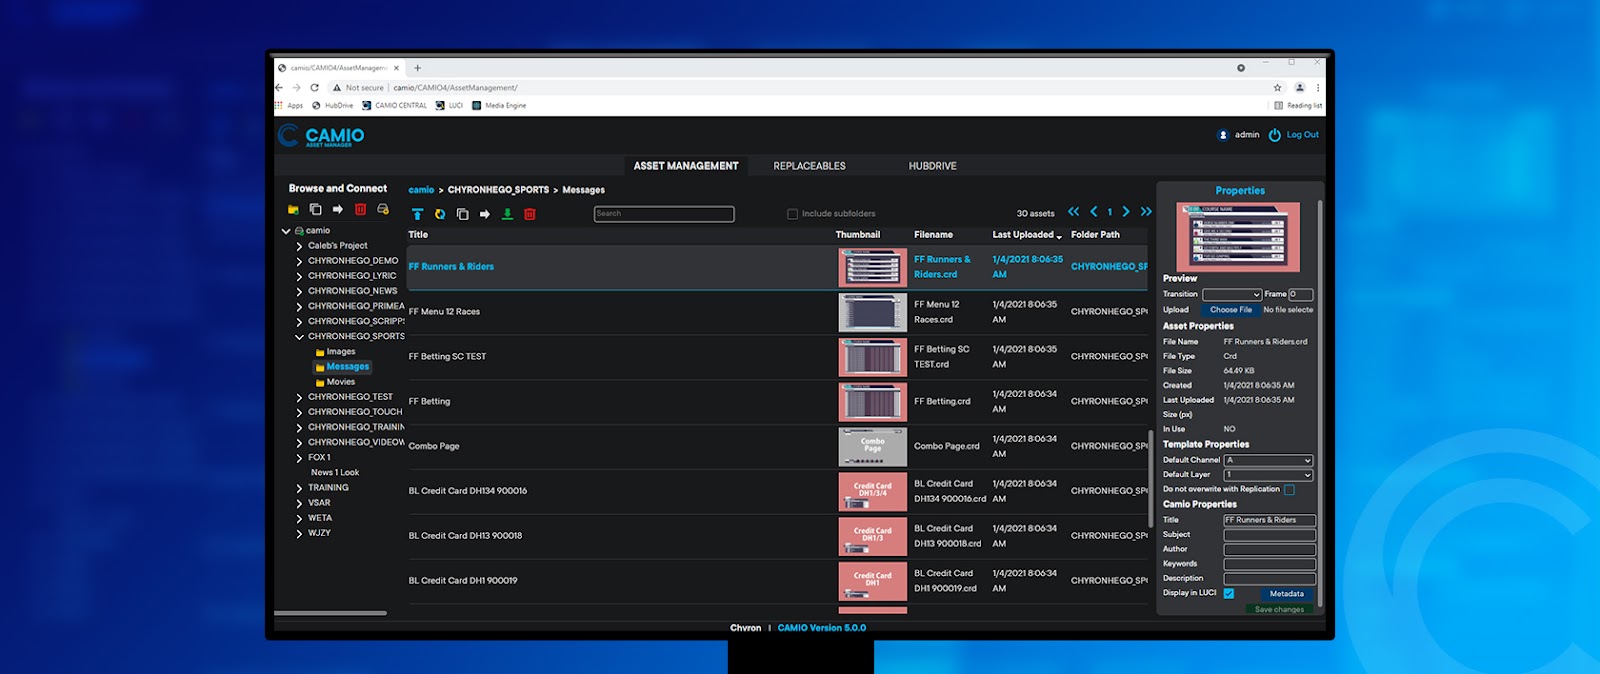Go to last page of assets
Image resolution: width=1600 pixels, height=674 pixels.
tap(1146, 212)
